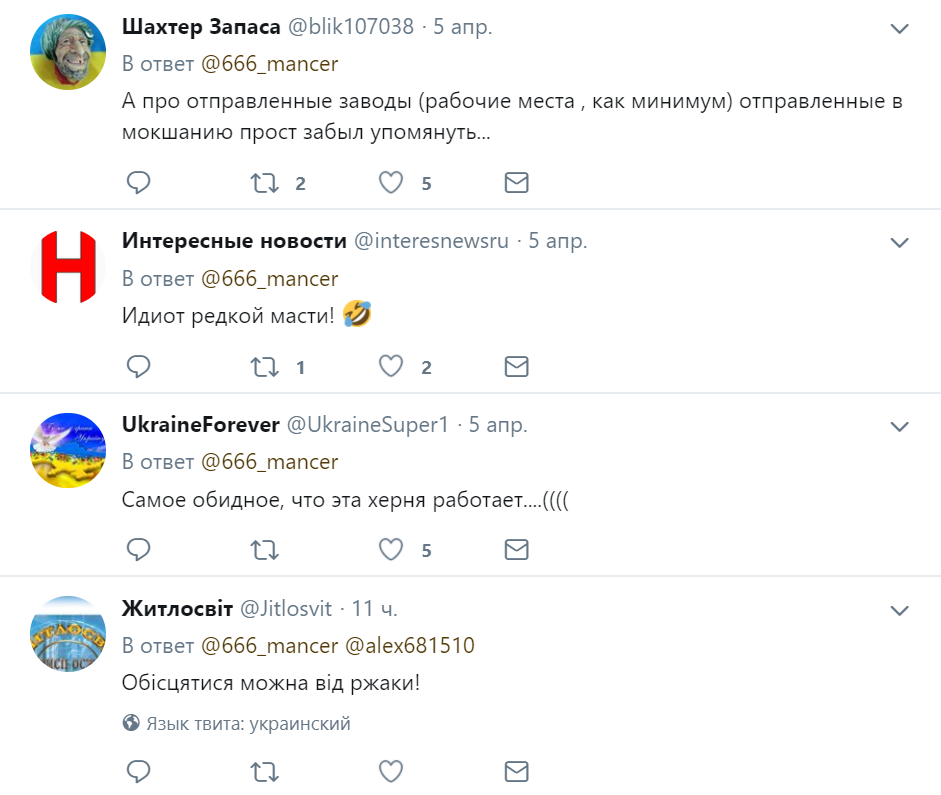Image resolution: width=941 pixels, height=795 pixels.
Task: Retweet the Шахтер Запаса tweet
Action: pyautogui.click(x=264, y=183)
